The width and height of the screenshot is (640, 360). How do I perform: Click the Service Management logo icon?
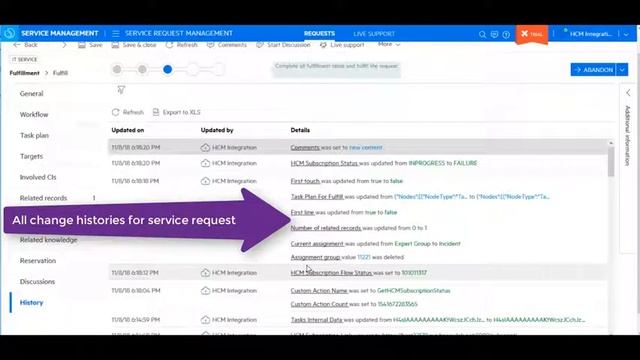pyautogui.click(x=10, y=33)
